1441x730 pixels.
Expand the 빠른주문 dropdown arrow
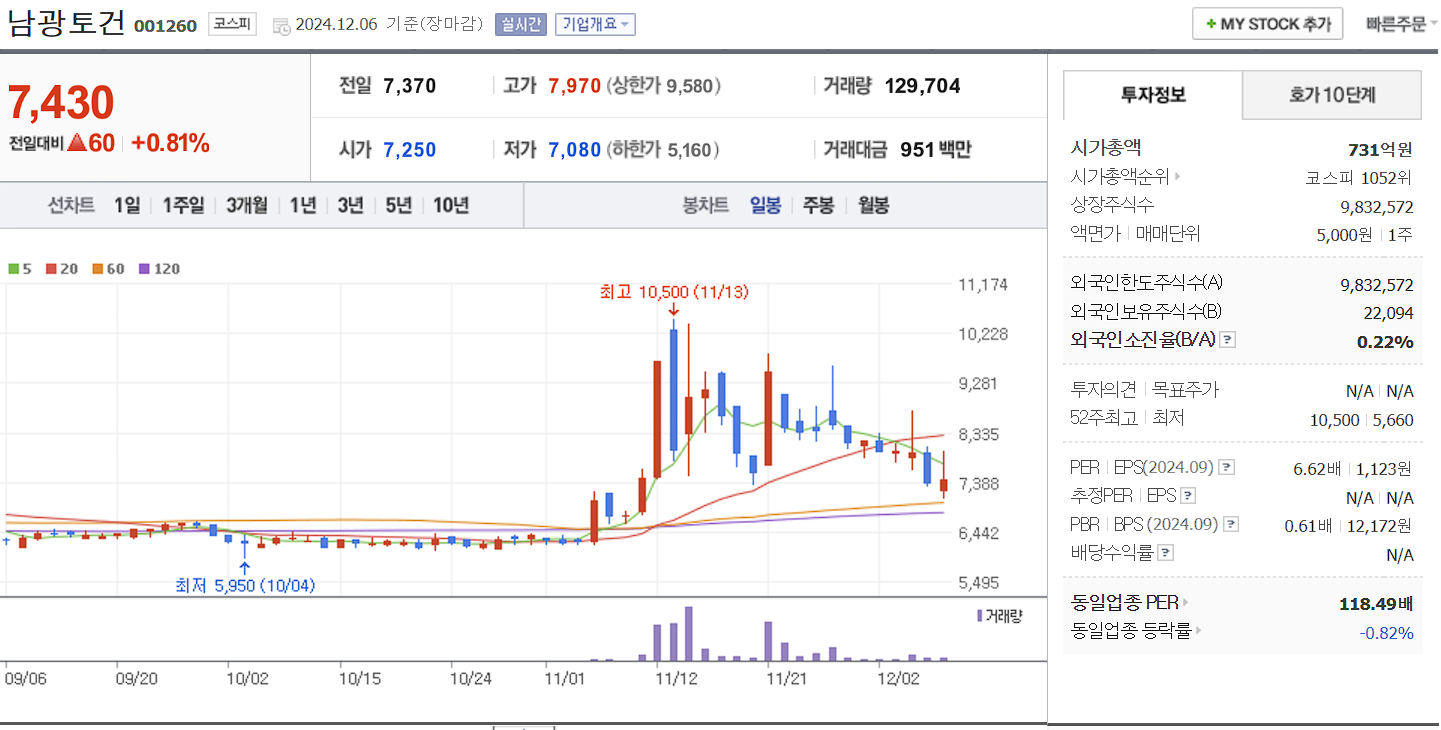1430,21
